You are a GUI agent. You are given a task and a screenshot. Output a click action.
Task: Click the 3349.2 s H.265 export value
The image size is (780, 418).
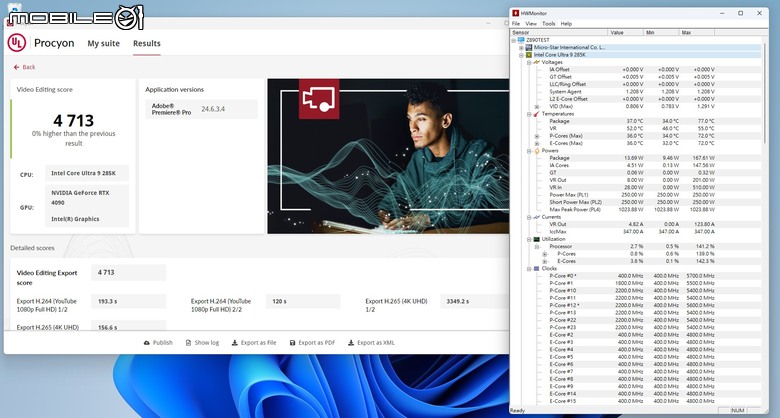point(475,302)
